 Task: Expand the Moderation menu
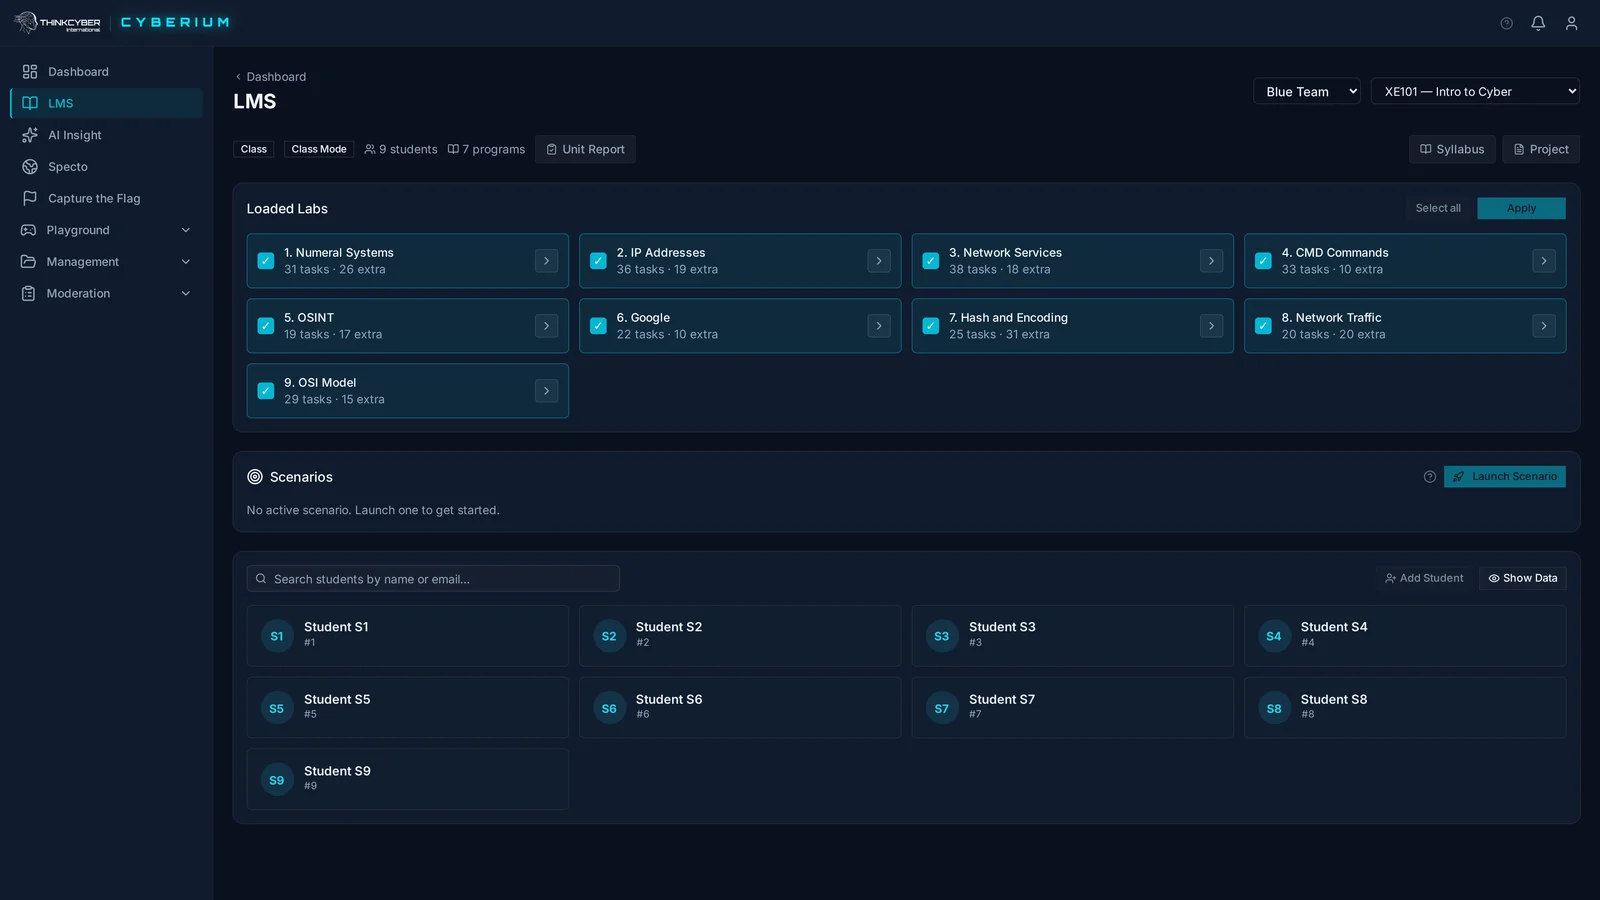(106, 293)
